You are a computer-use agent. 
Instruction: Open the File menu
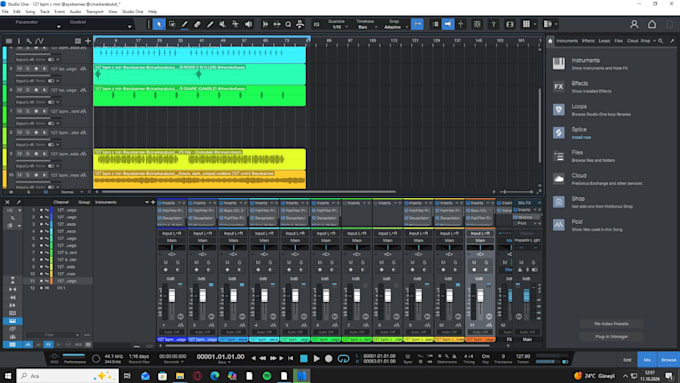click(x=5, y=12)
